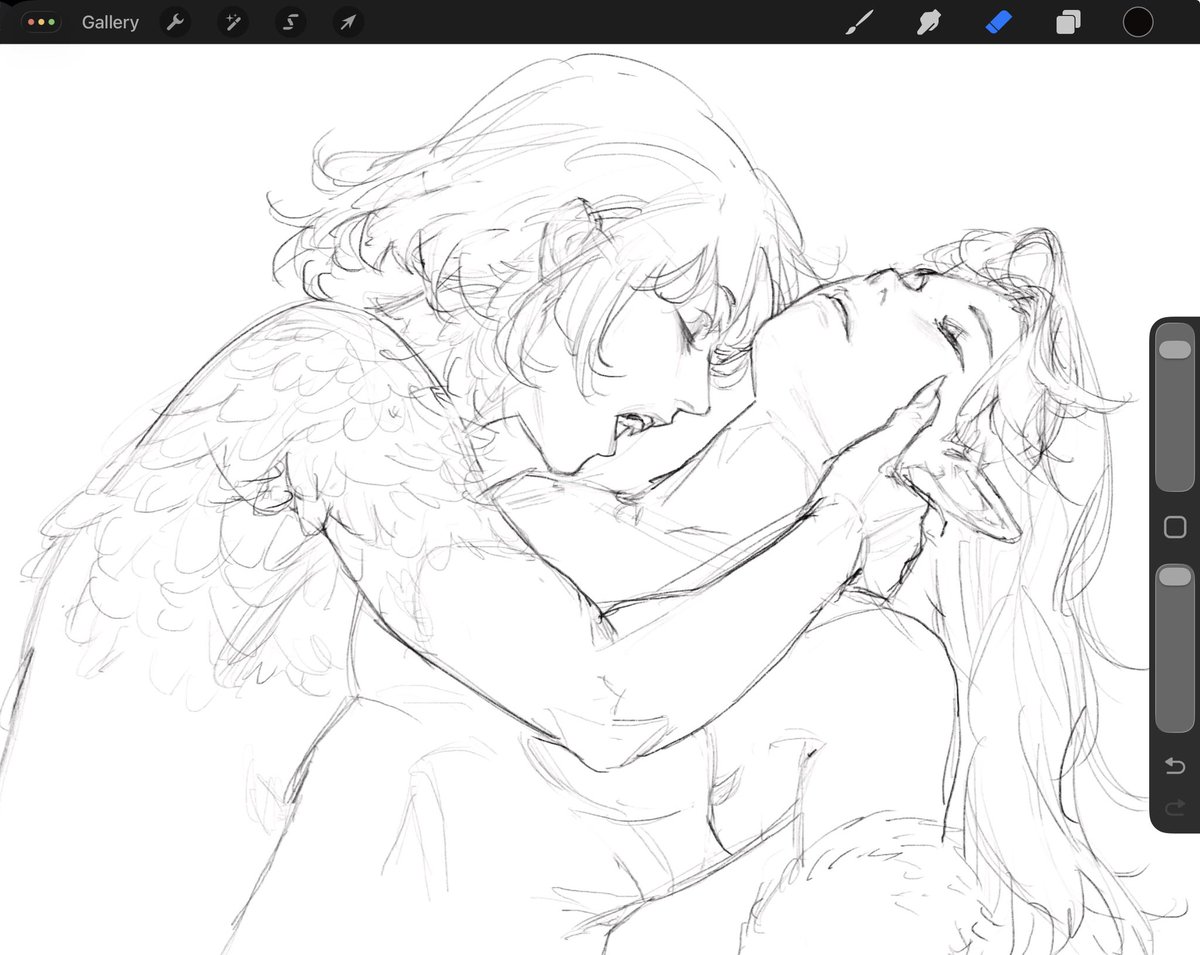
Task: Activate the Transform arrow tool
Action: pyautogui.click(x=347, y=22)
